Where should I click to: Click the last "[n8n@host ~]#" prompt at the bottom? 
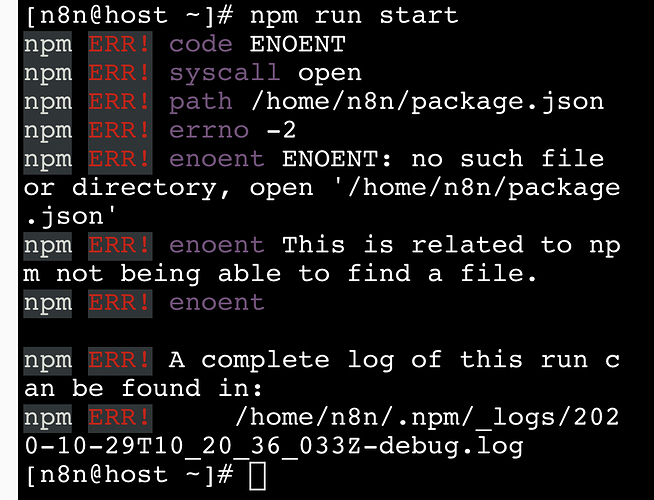[x=124, y=475]
